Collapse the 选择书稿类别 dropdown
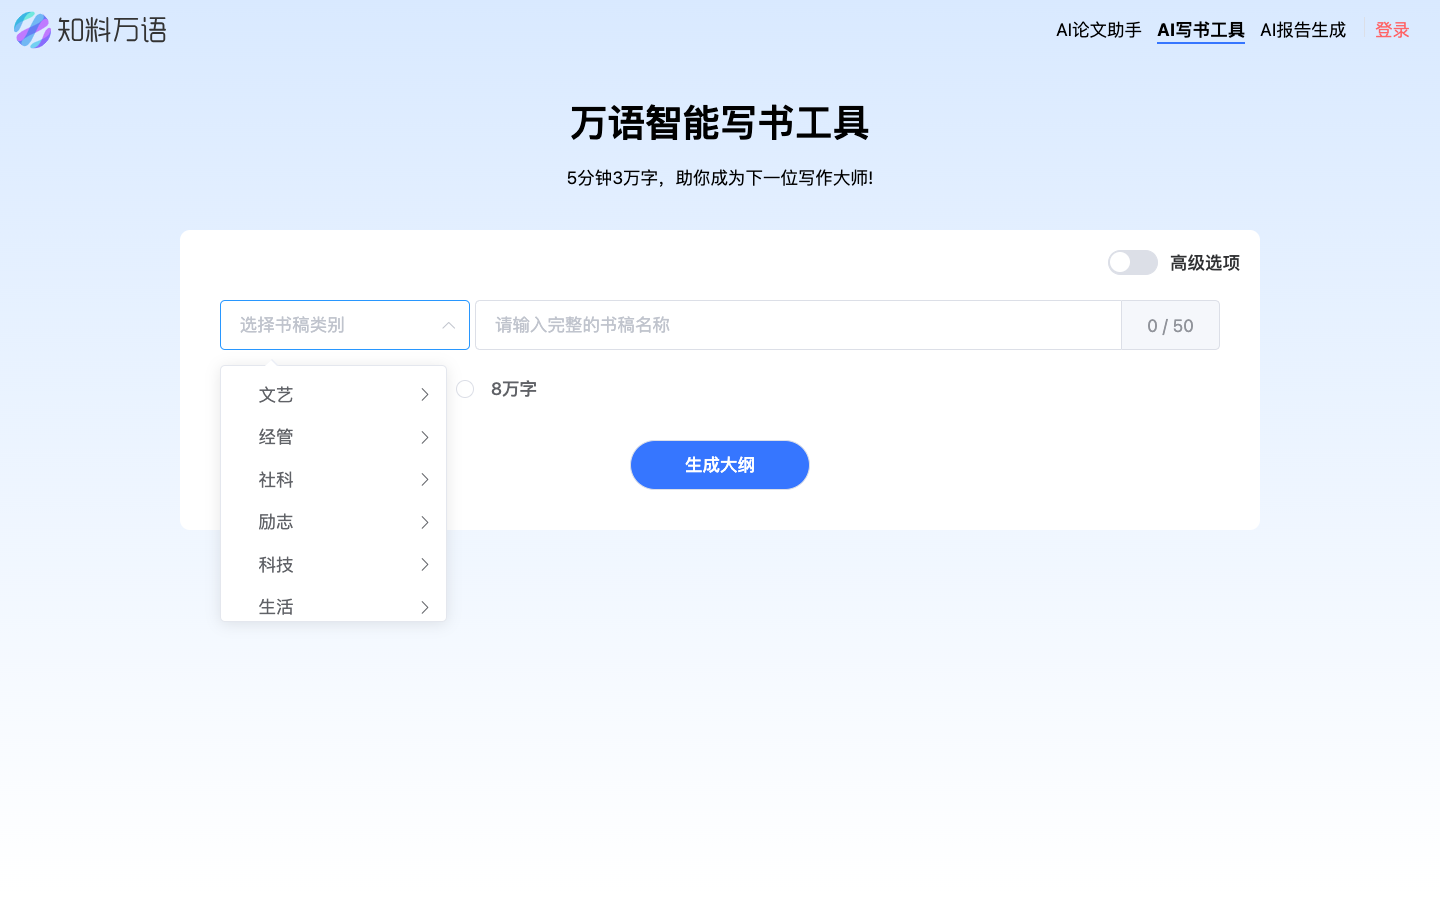The height and width of the screenshot is (900, 1440). tap(450, 325)
